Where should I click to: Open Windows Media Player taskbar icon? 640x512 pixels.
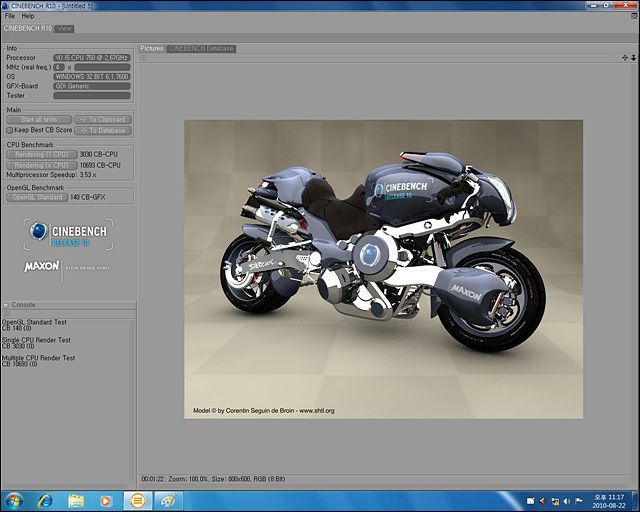click(x=106, y=501)
